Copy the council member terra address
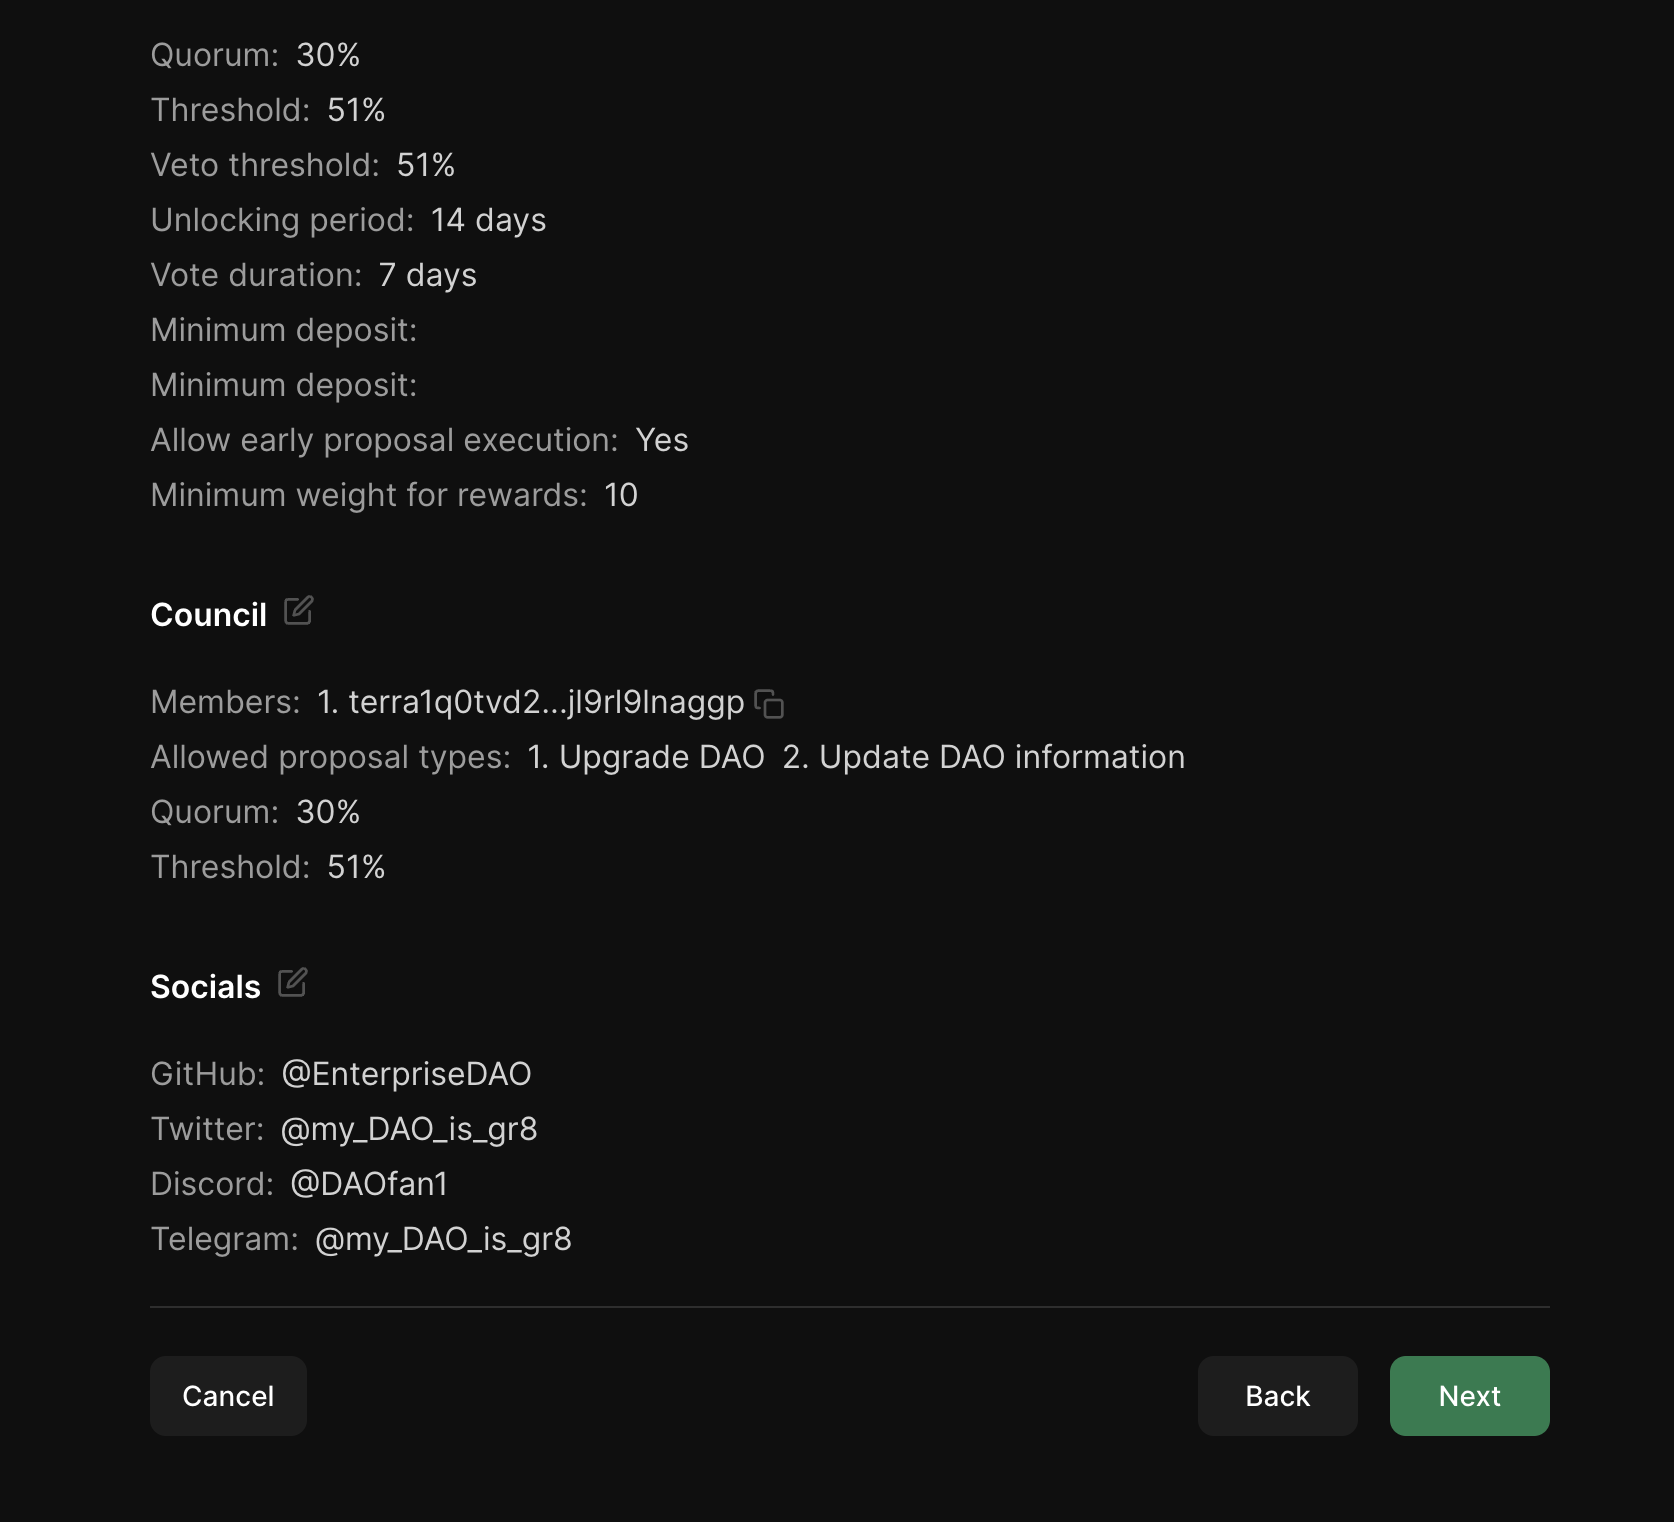 click(x=769, y=704)
